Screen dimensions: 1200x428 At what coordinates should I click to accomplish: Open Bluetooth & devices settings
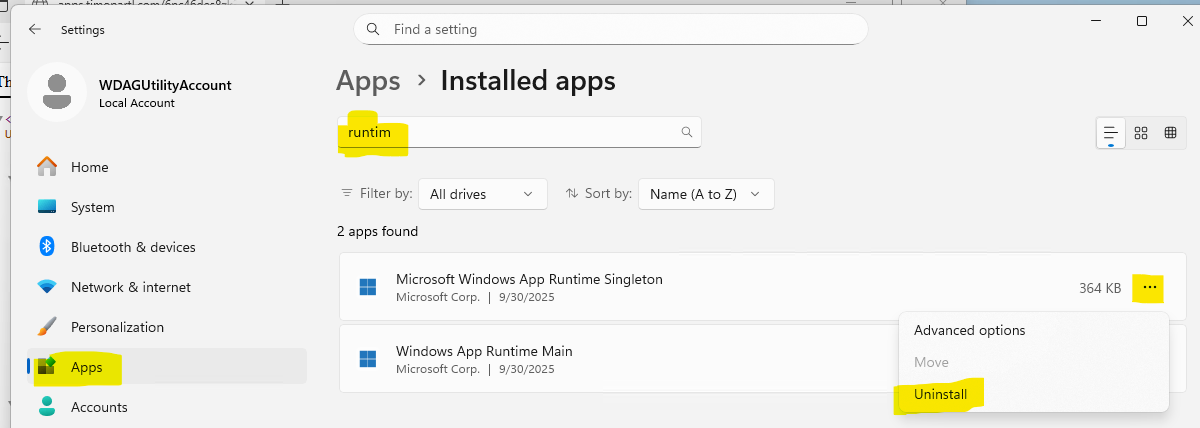(x=132, y=247)
